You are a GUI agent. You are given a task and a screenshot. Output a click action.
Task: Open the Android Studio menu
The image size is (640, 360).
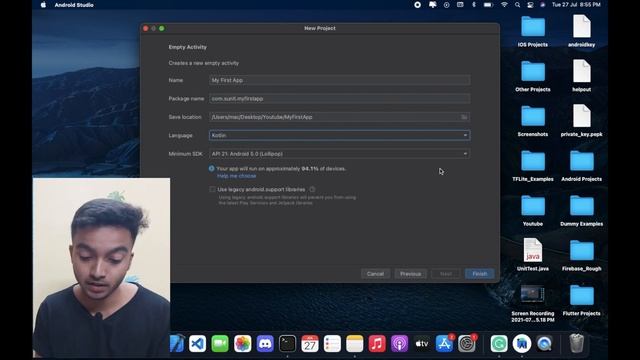74,5
